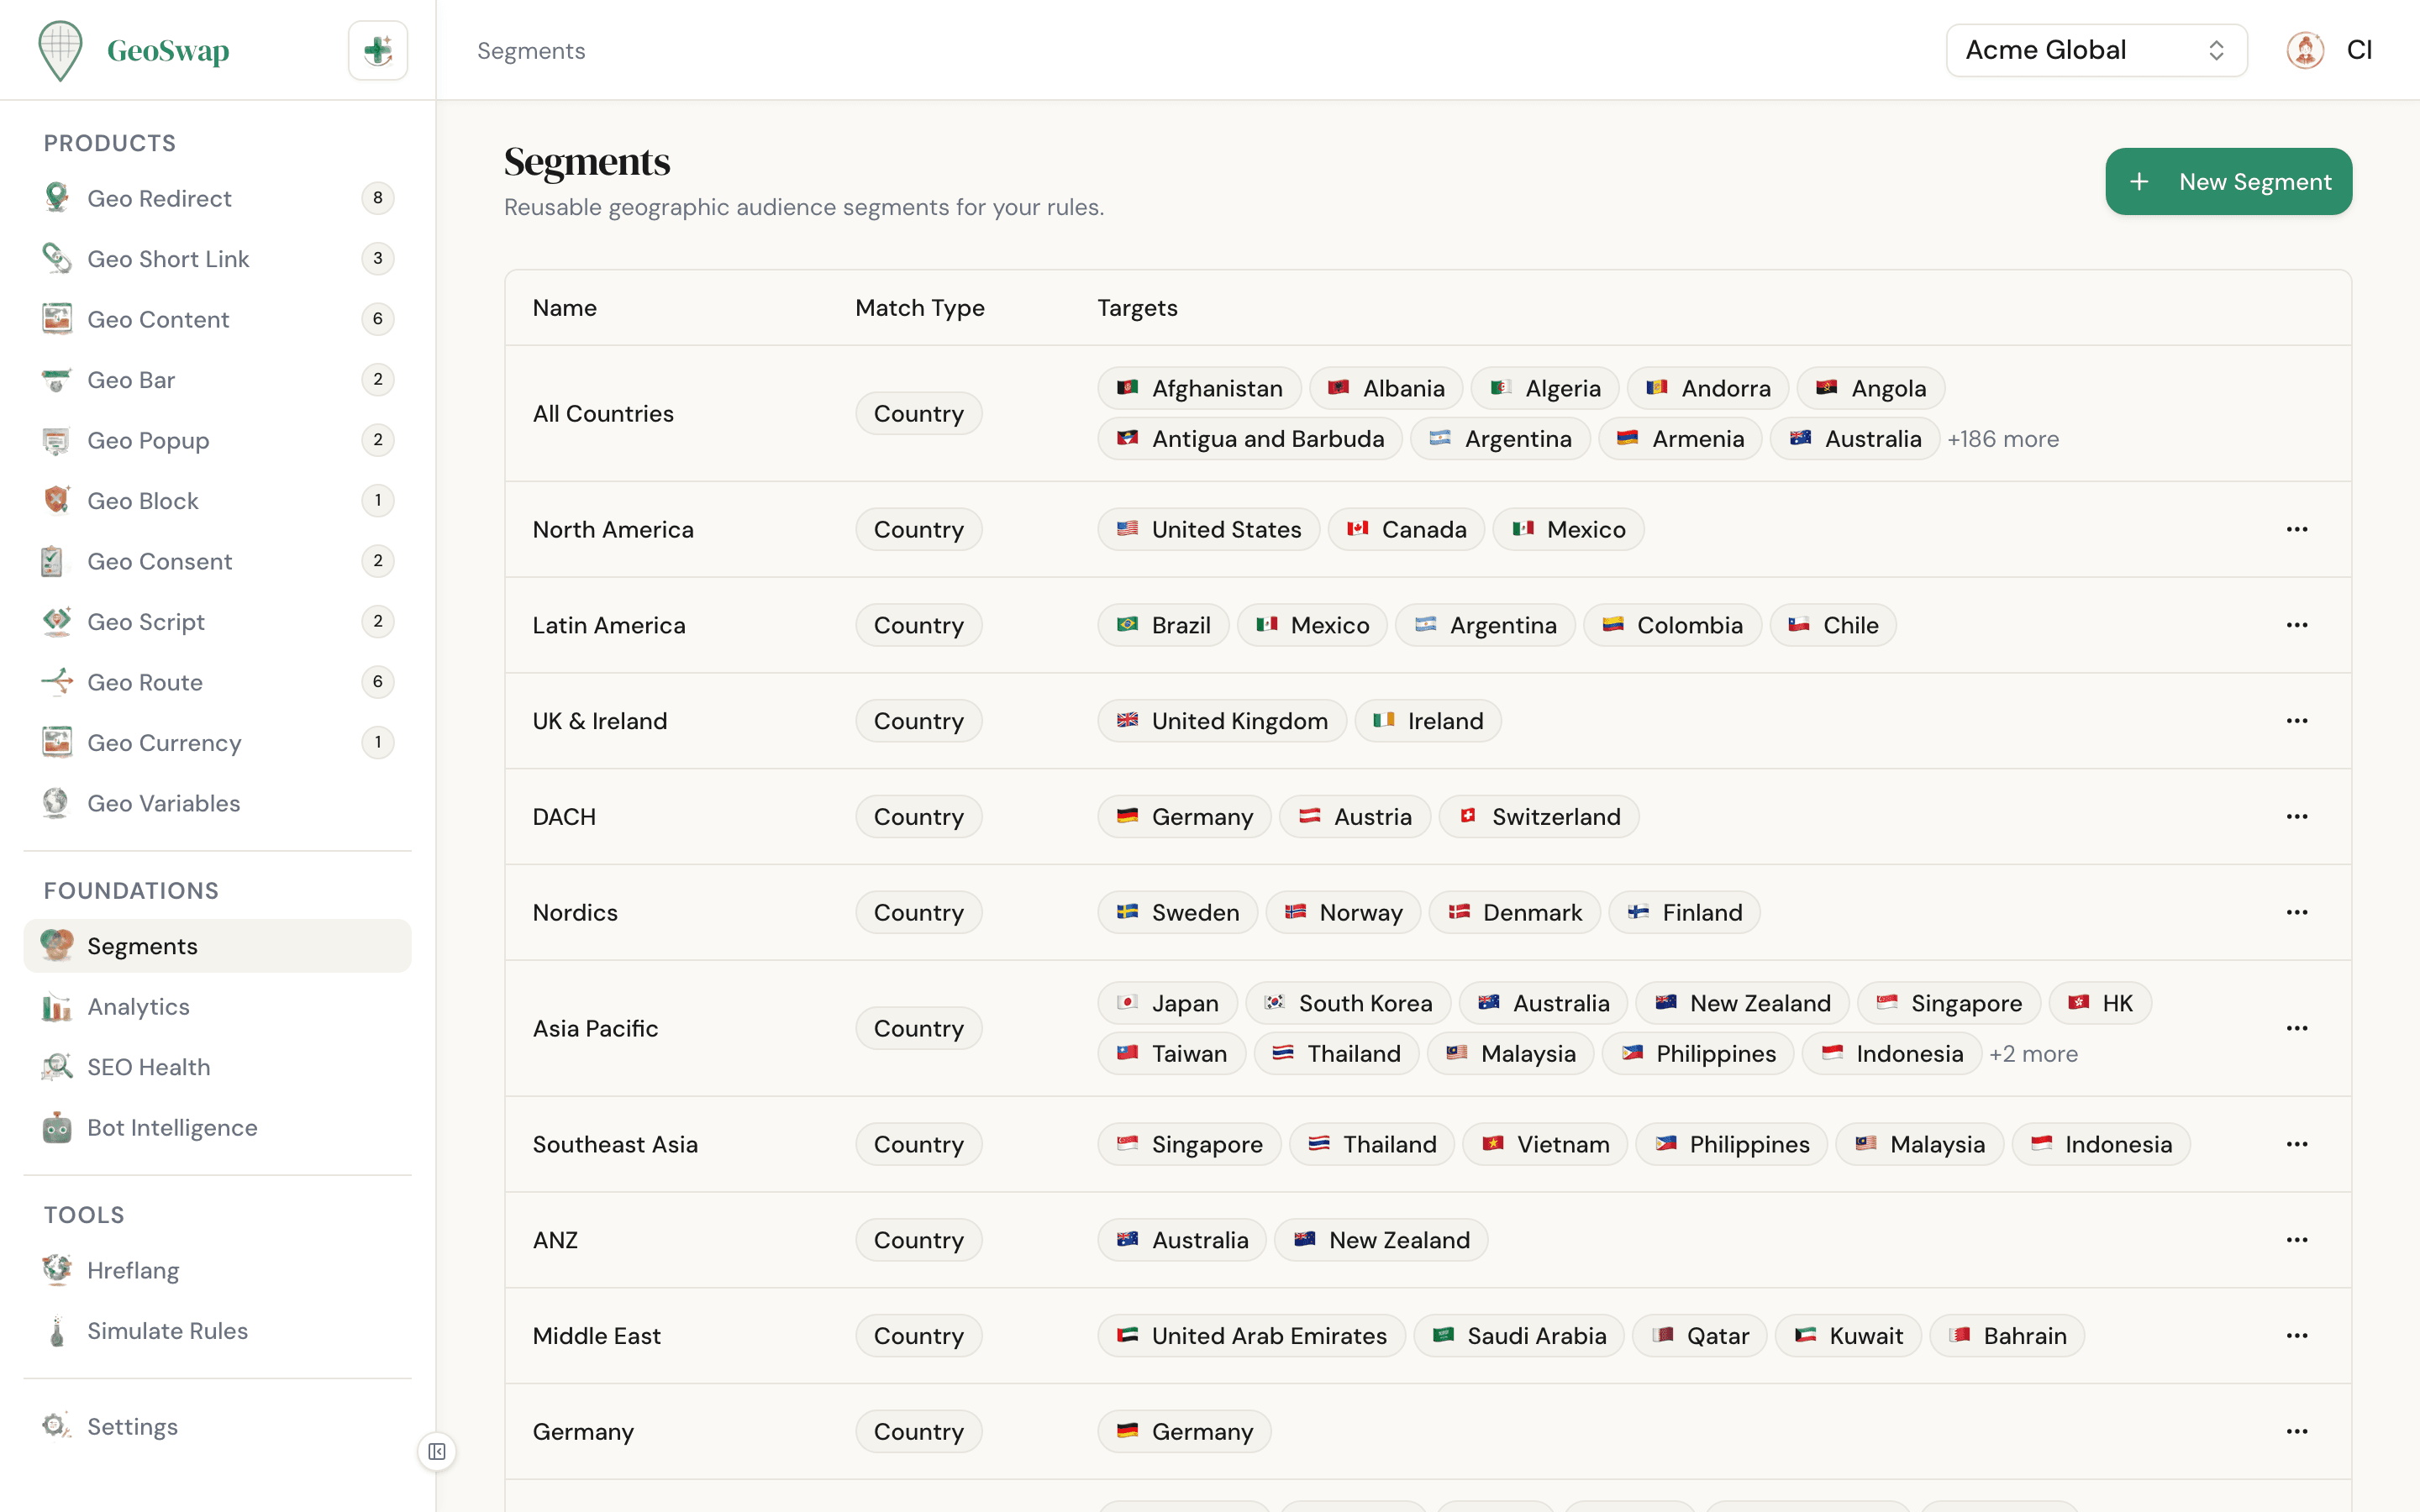Click the SEO Health magnifier icon
Image resolution: width=2420 pixels, height=1512 pixels.
point(57,1066)
